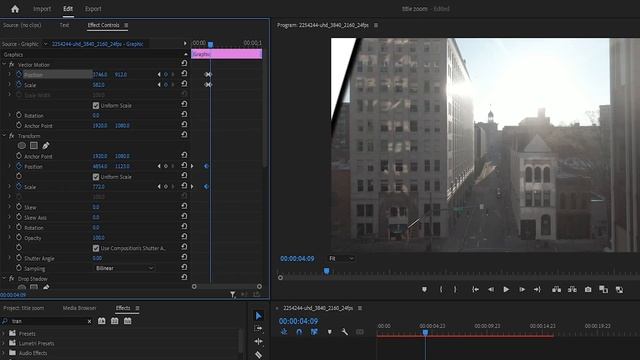Open the Sampling Bilinear dropdown

pos(124,268)
